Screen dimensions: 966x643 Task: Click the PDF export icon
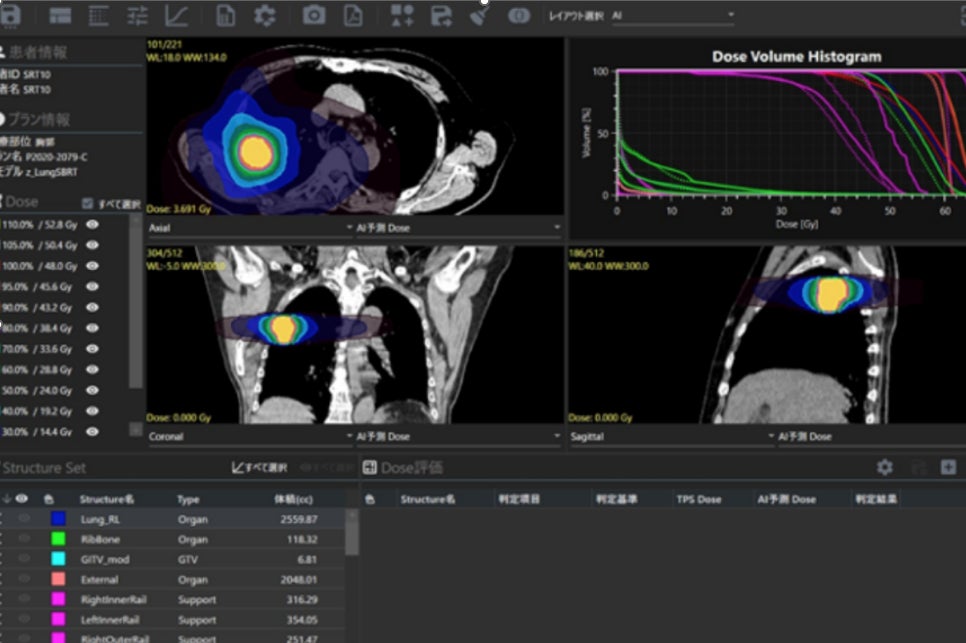pos(353,15)
